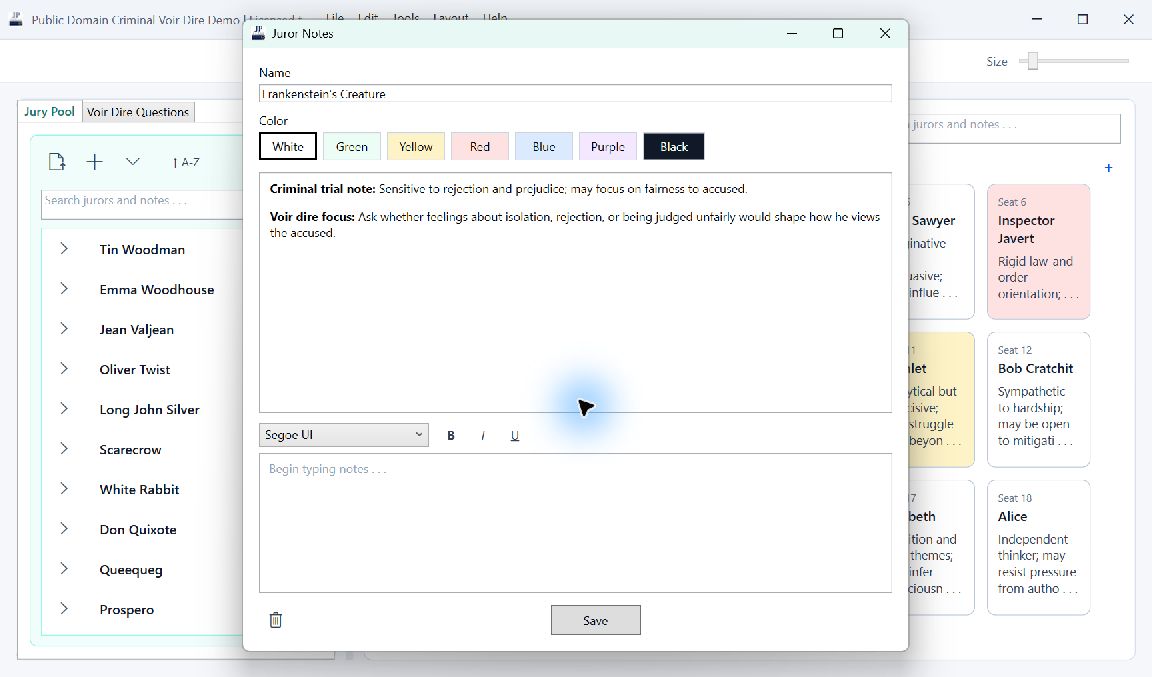Expand the Prospero row
1152x677 pixels.
[x=64, y=609]
